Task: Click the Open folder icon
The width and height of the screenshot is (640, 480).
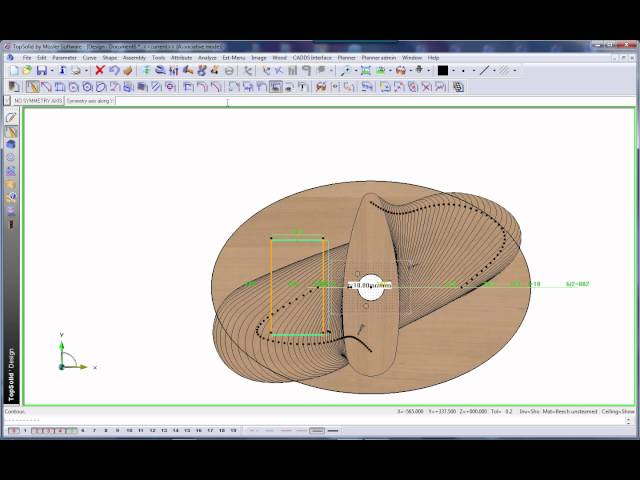Action: tap(25, 71)
